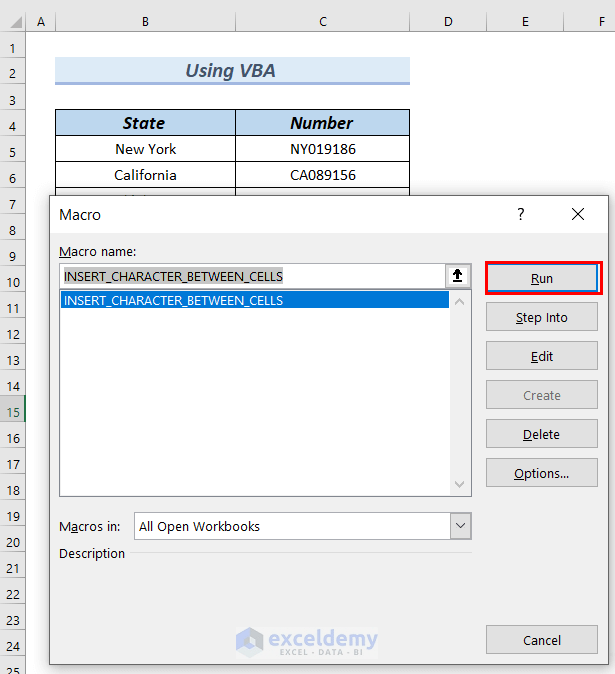Viewport: 615px width, 674px height.
Task: Click the greyed-out Create button
Action: pos(542,395)
